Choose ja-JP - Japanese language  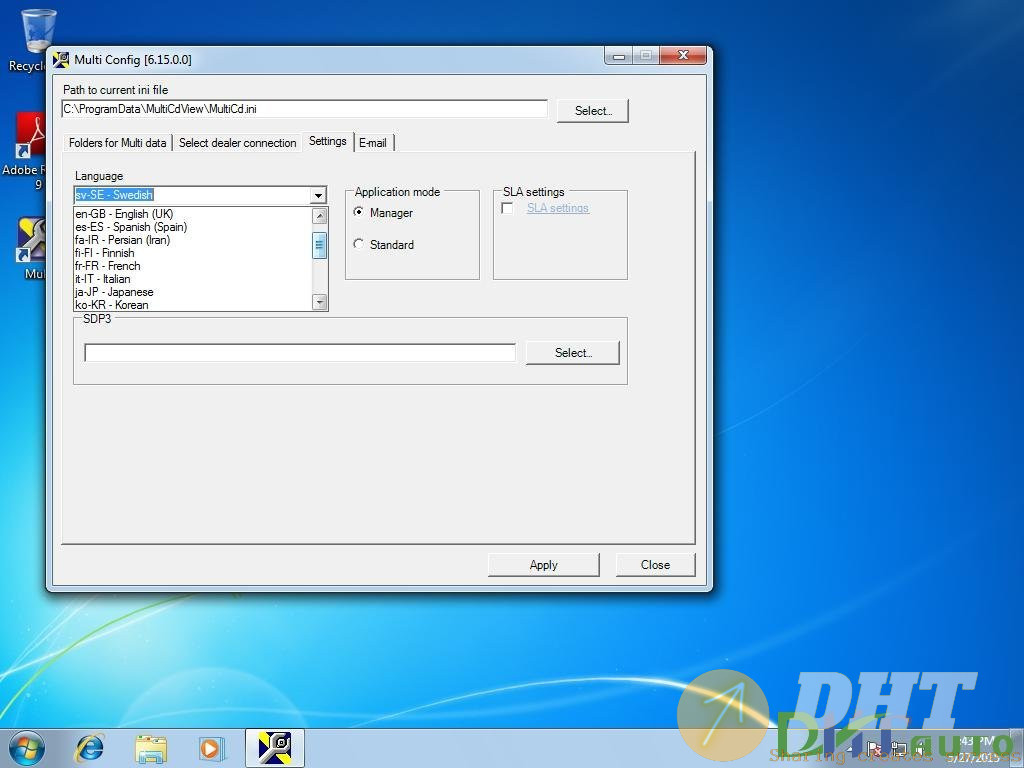(x=193, y=292)
